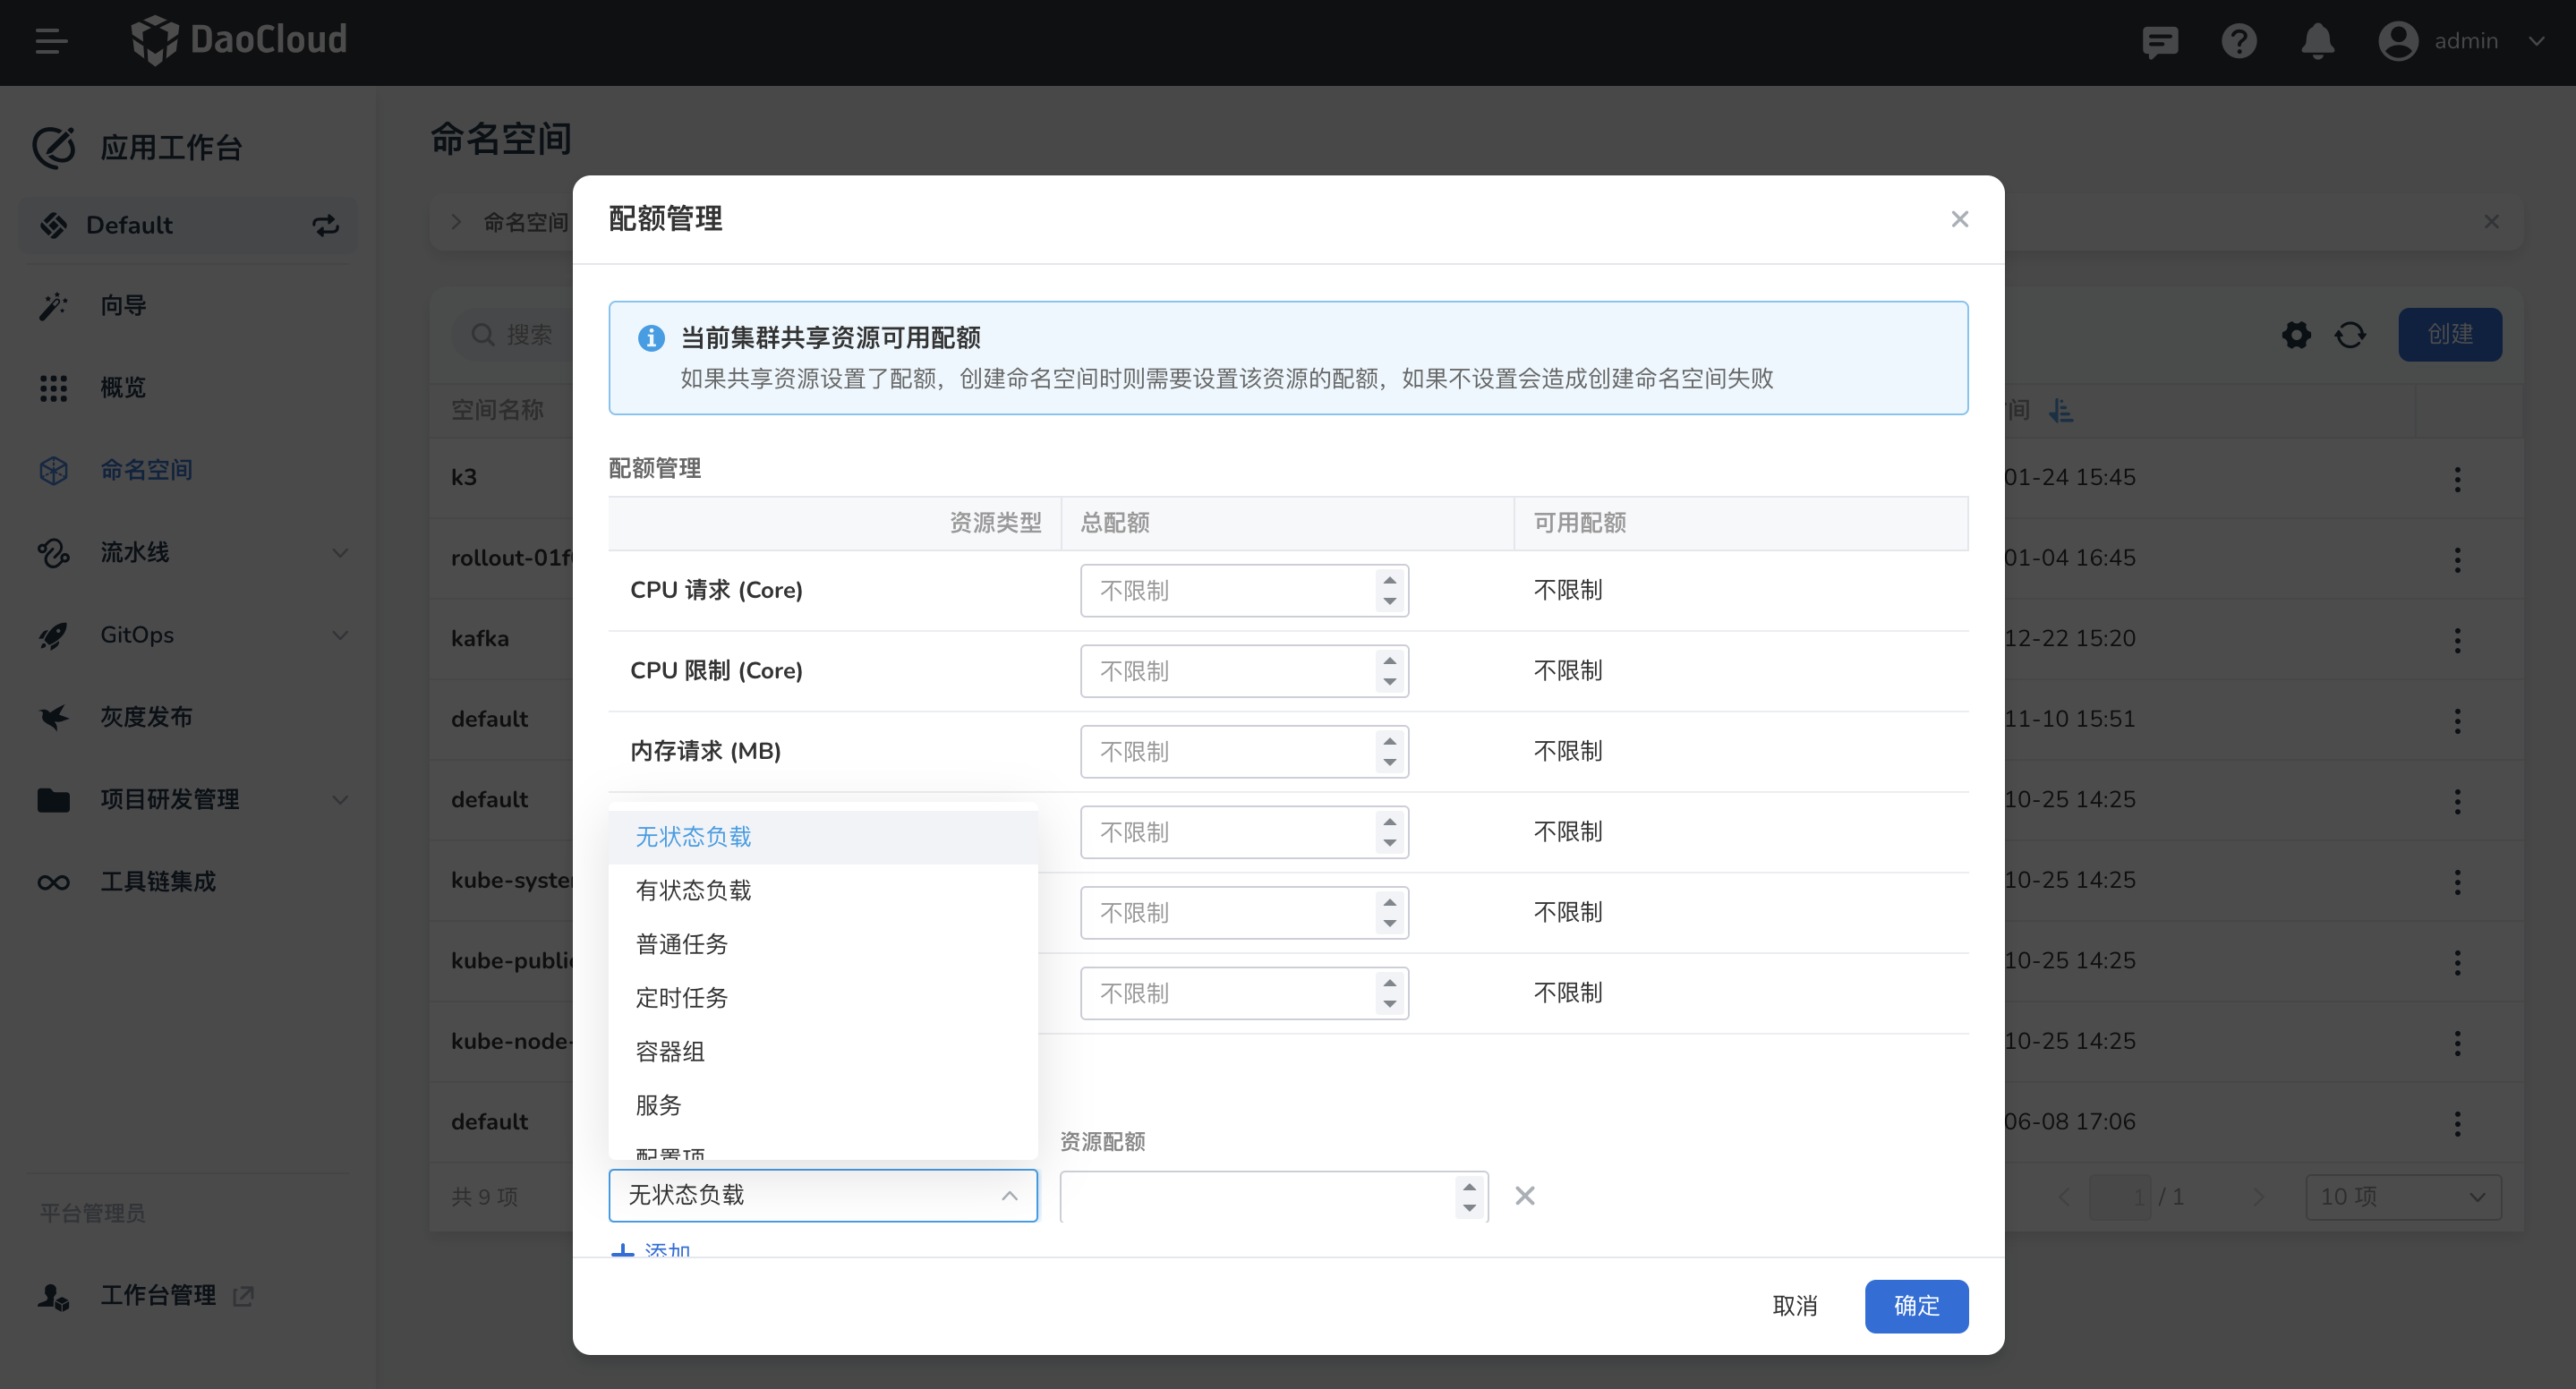Click the 确定 confirm button

(1915, 1305)
